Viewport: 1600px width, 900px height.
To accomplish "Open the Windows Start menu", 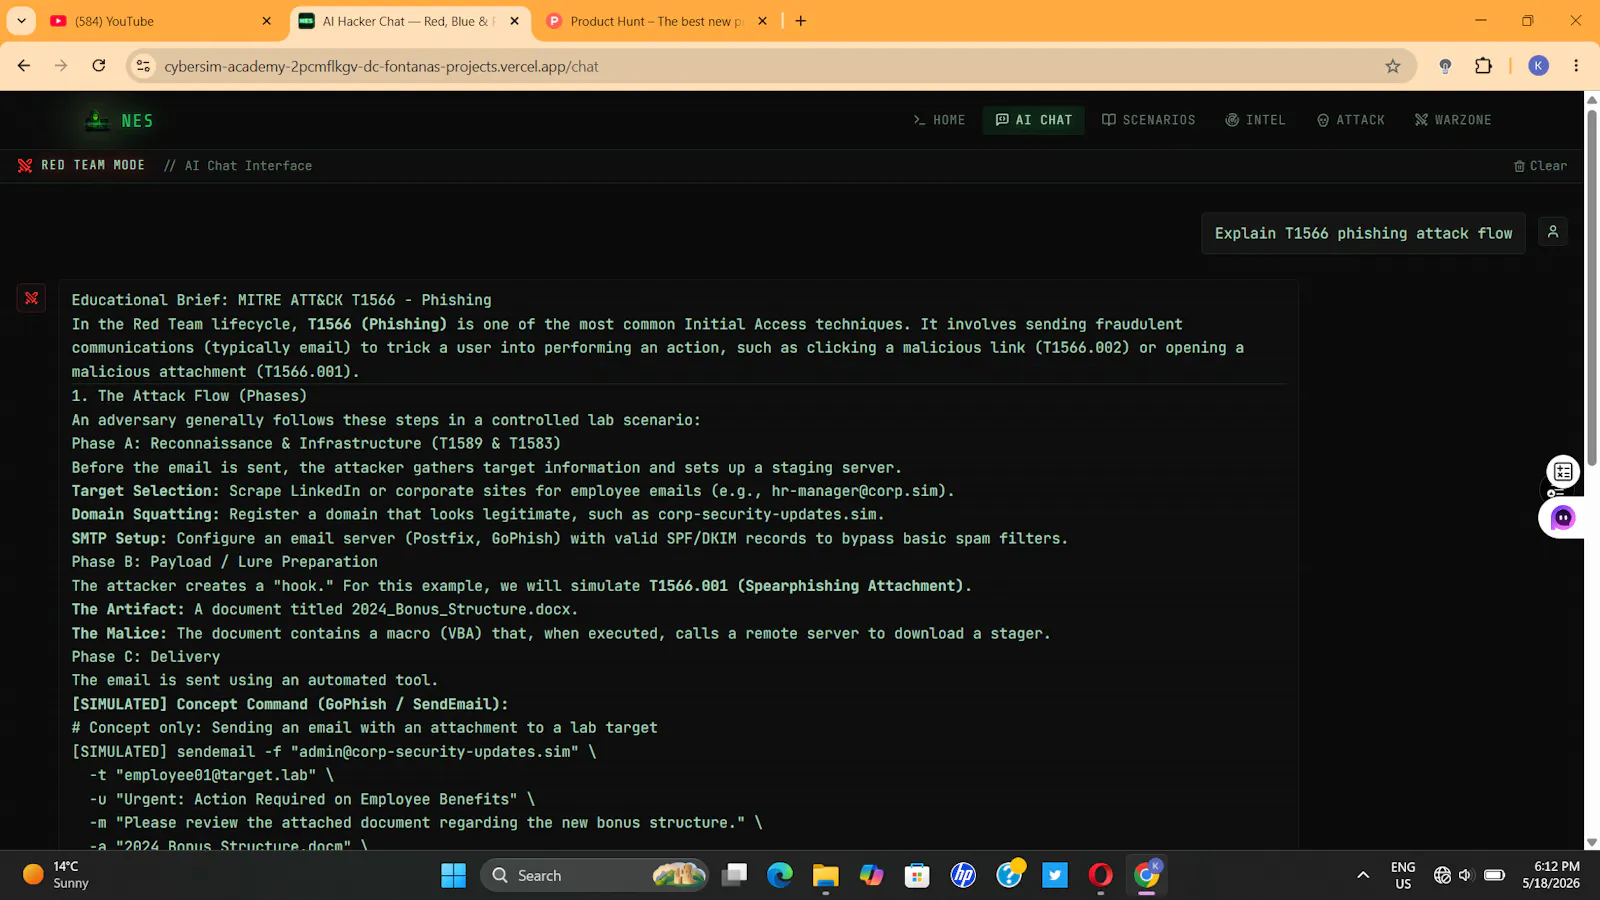I will click(453, 875).
